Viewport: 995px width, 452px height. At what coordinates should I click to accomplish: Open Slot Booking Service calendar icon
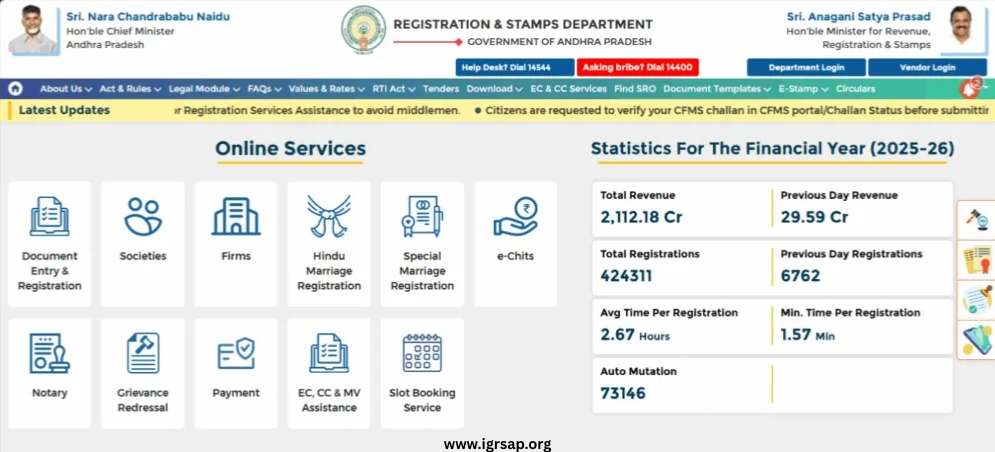click(422, 353)
